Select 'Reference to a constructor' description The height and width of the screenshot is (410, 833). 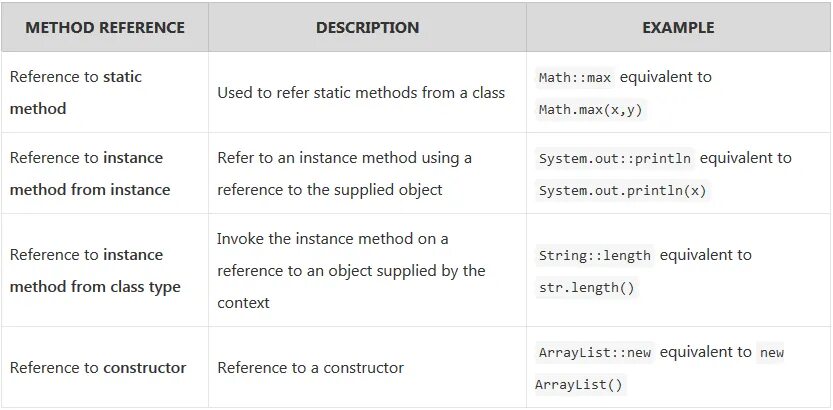pos(310,368)
